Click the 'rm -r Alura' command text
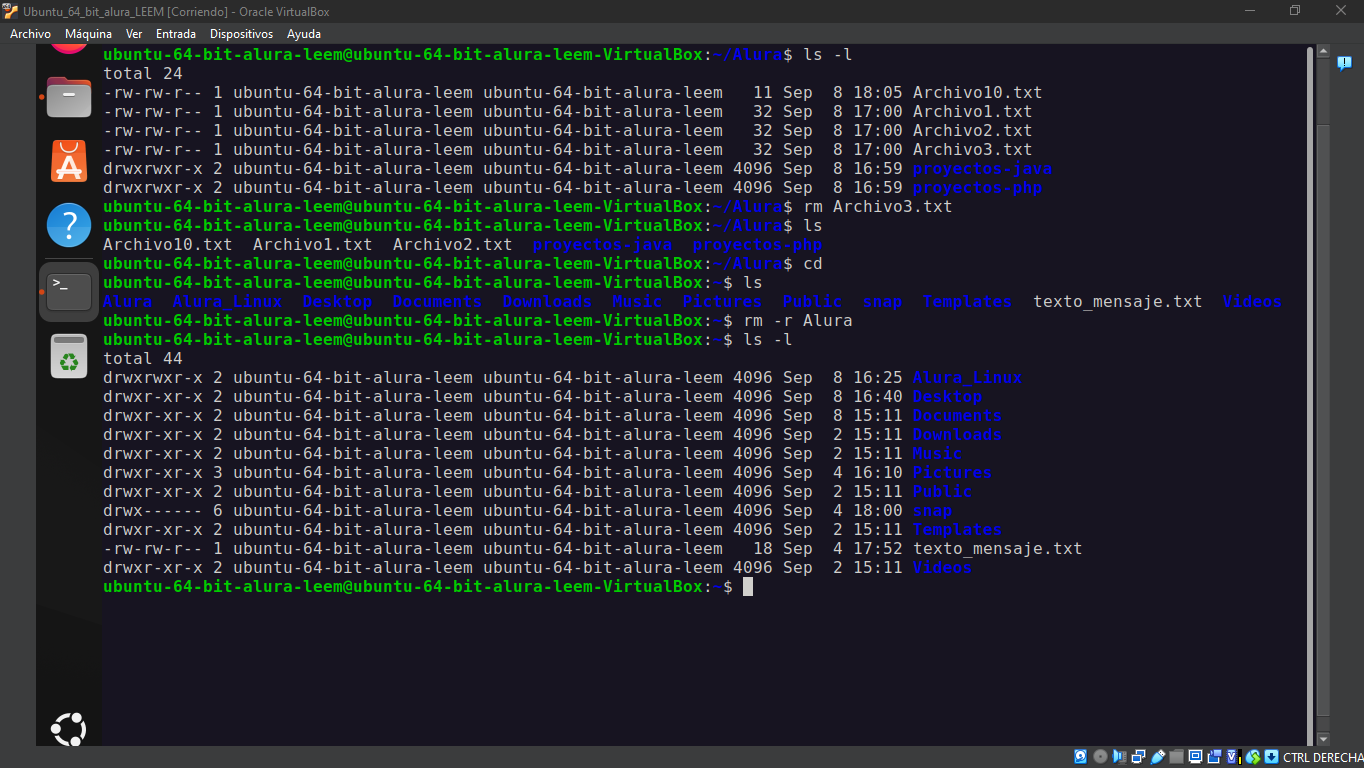The image size is (1364, 768). [797, 320]
